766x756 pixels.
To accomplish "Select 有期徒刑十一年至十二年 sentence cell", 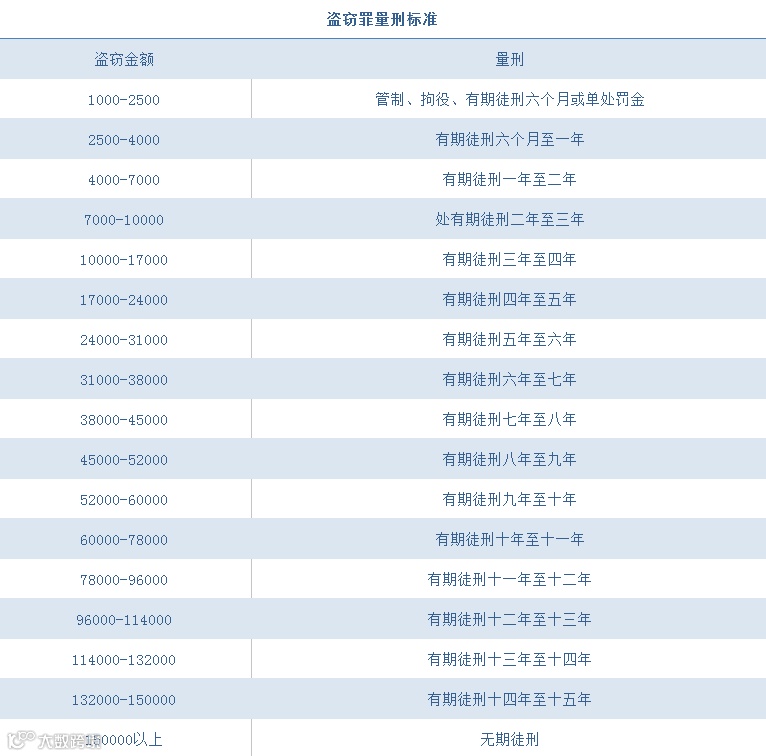I will (510, 580).
